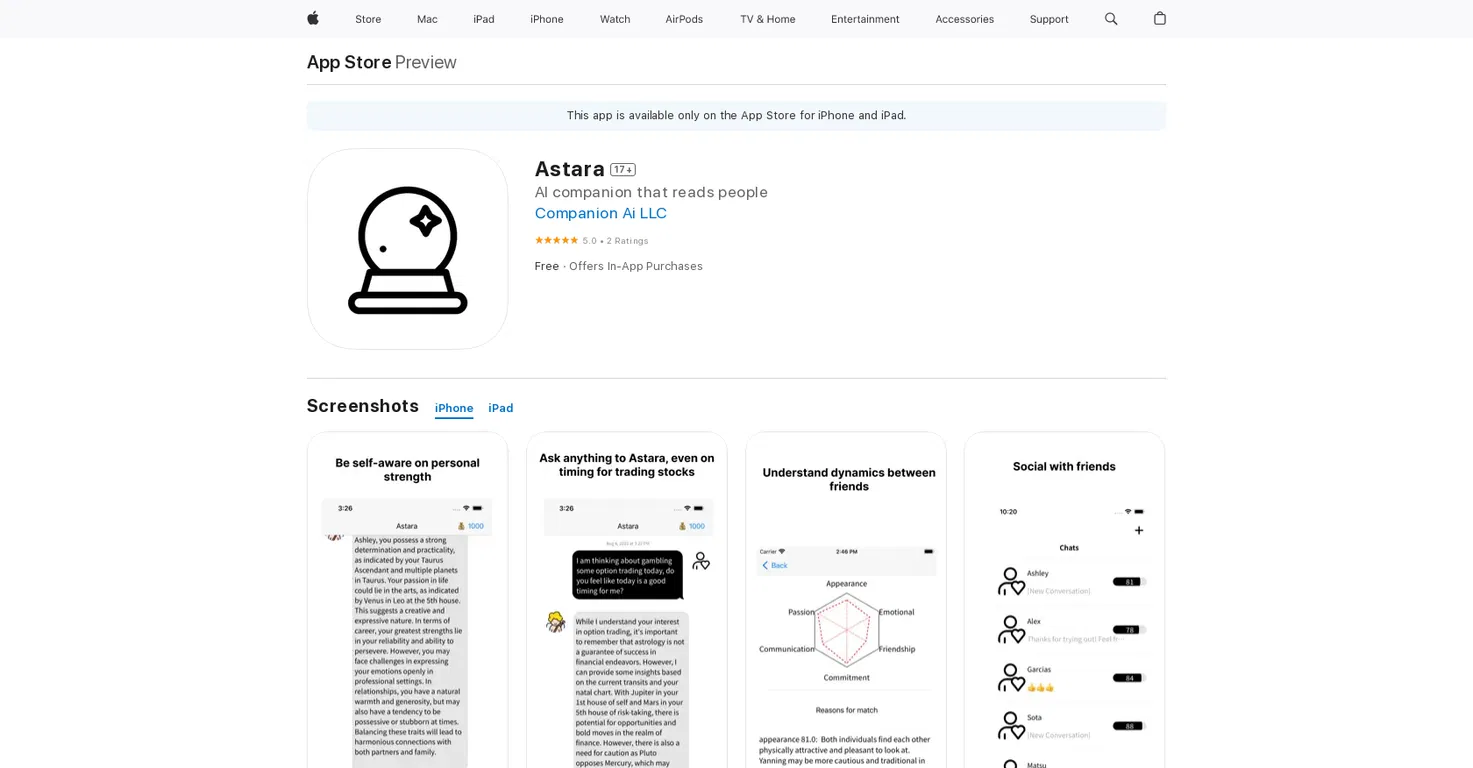This screenshot has height=768, width=1473.
Task: Open the AirPods menu item
Action: [684, 19]
